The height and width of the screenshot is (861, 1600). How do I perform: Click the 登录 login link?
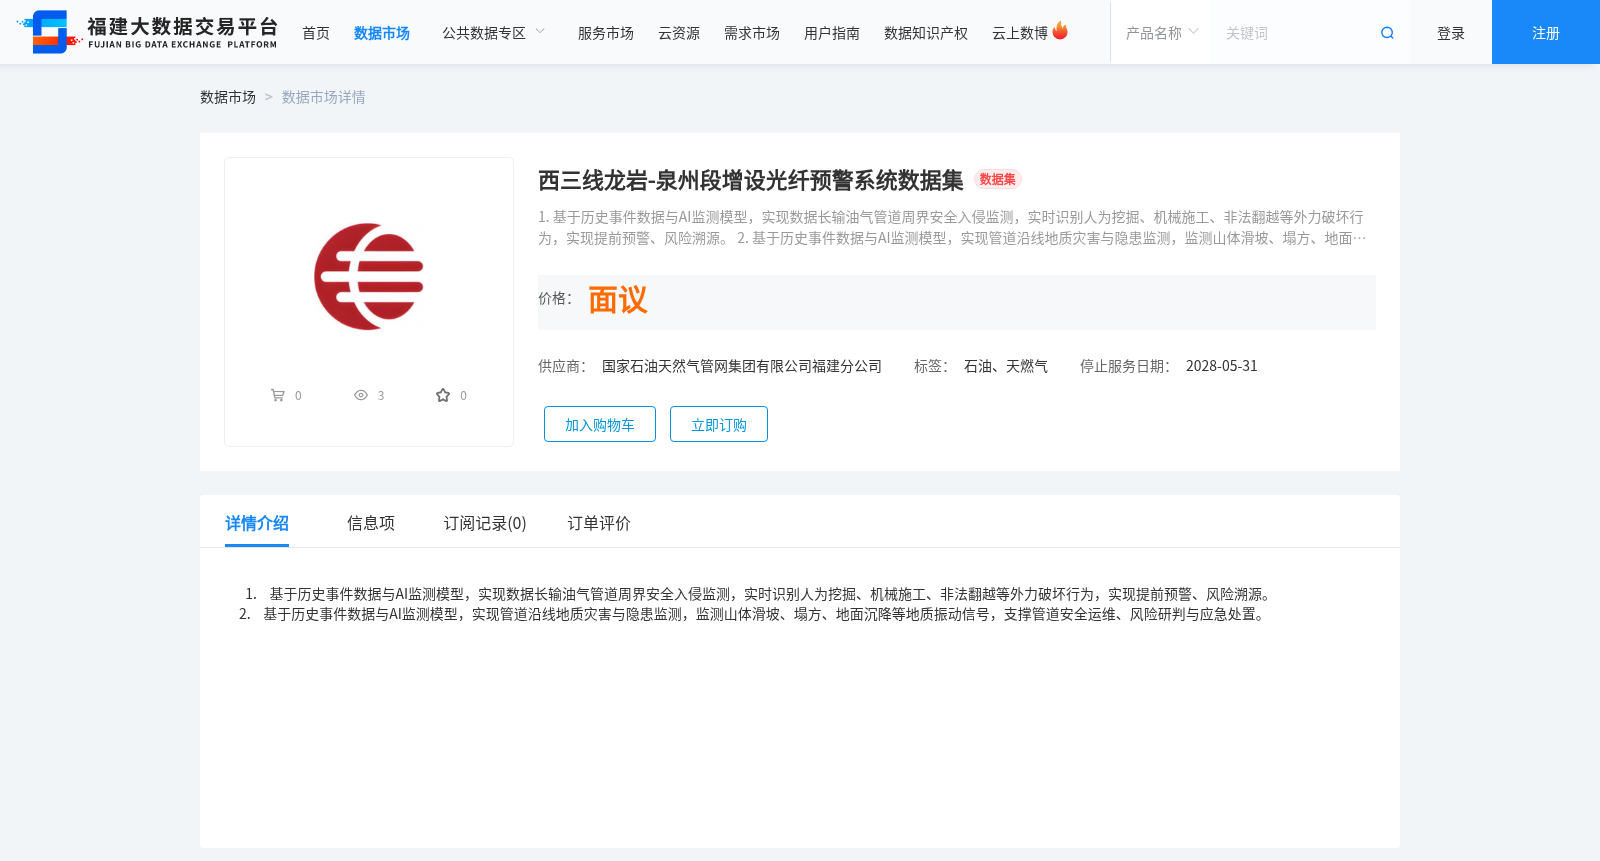pos(1451,33)
